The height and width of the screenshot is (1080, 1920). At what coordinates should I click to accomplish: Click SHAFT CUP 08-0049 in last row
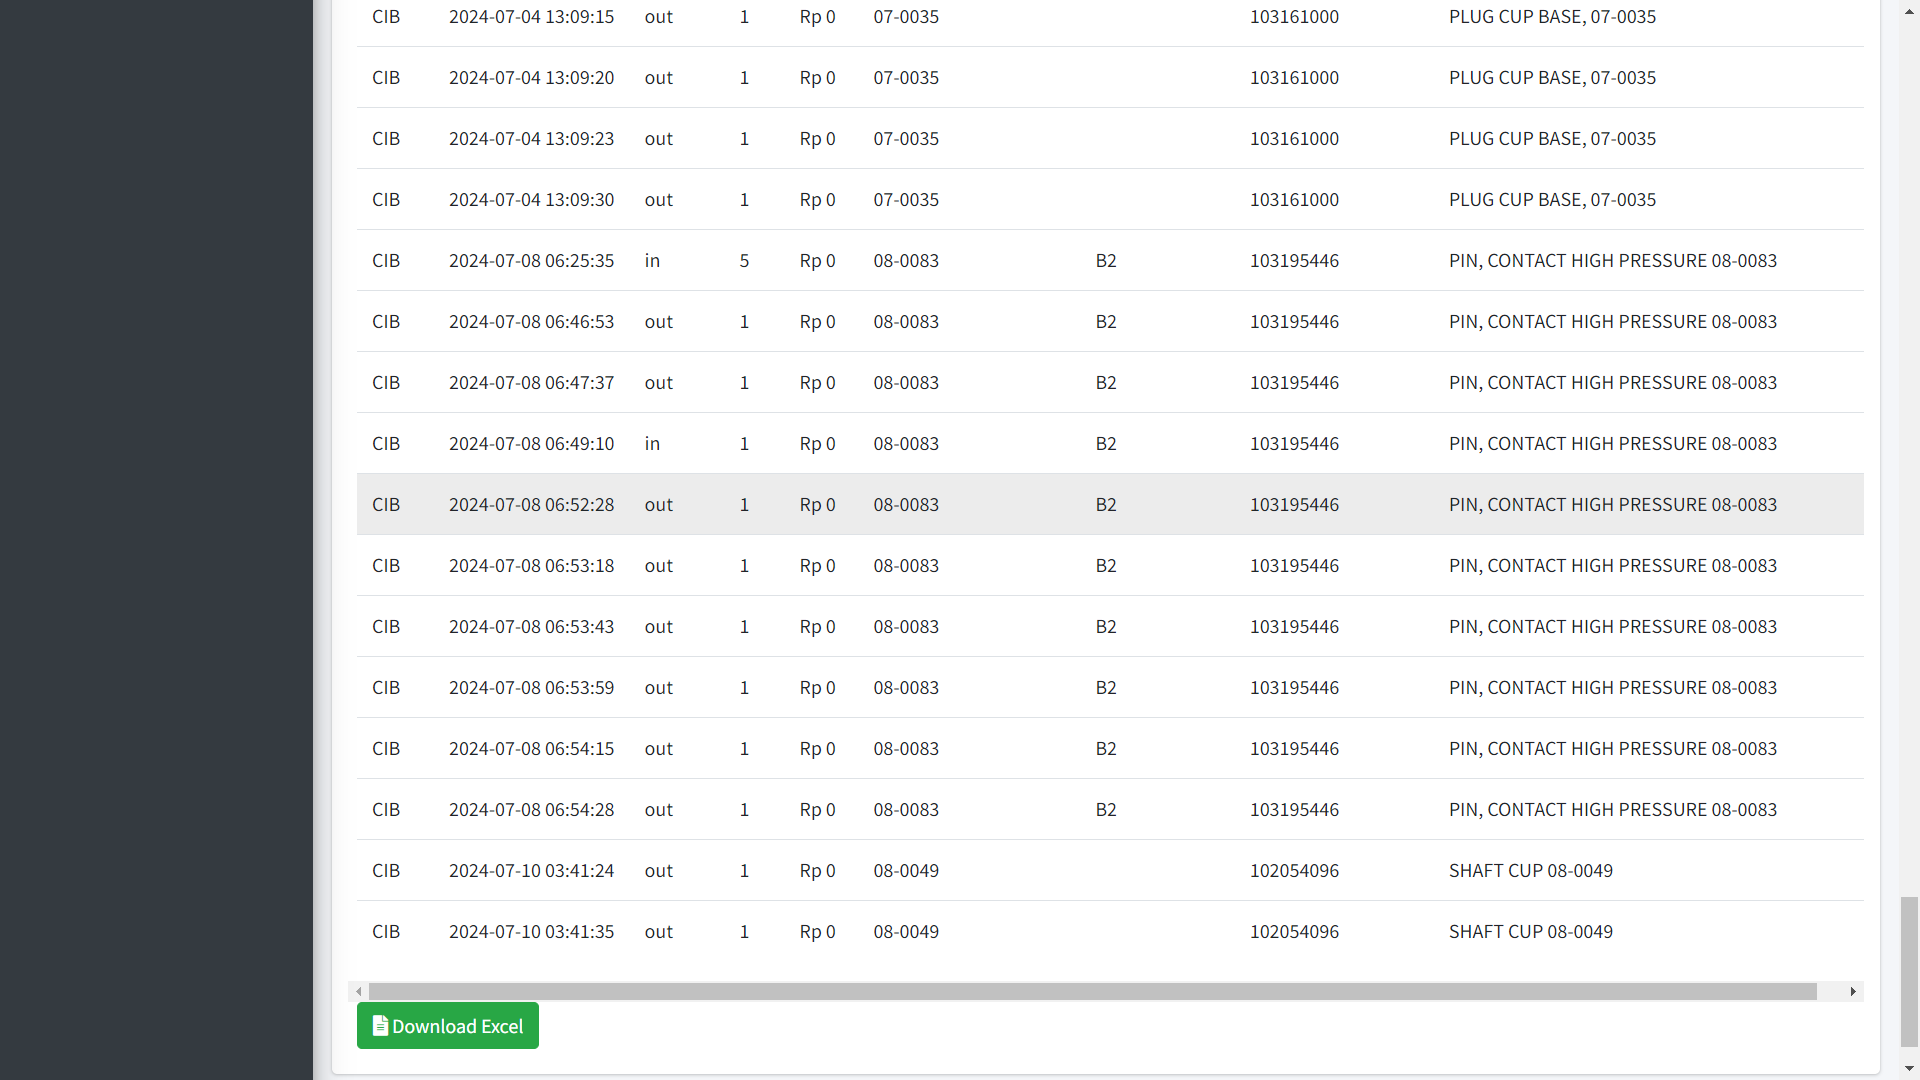click(1530, 932)
